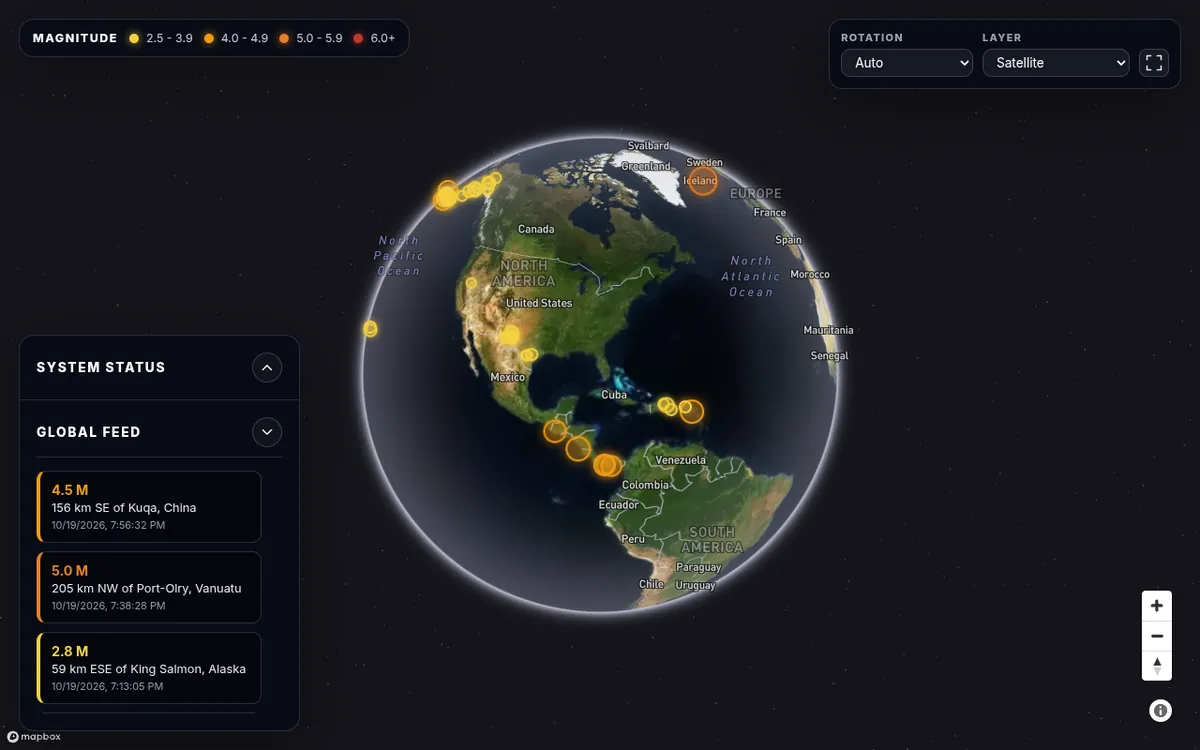Click the Uruguay map label
The height and width of the screenshot is (750, 1200).
(x=695, y=586)
